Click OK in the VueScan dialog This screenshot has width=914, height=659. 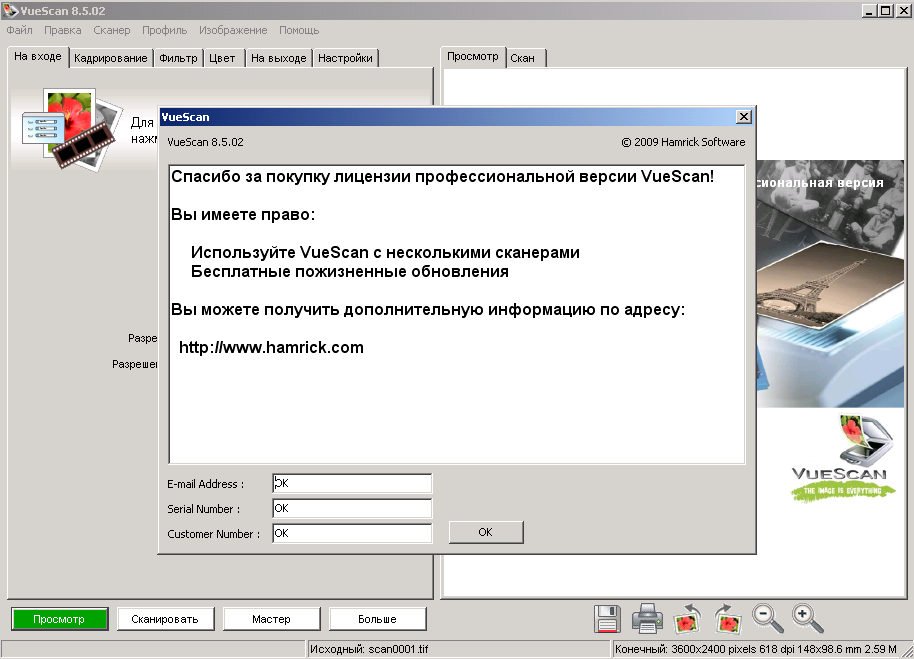486,532
